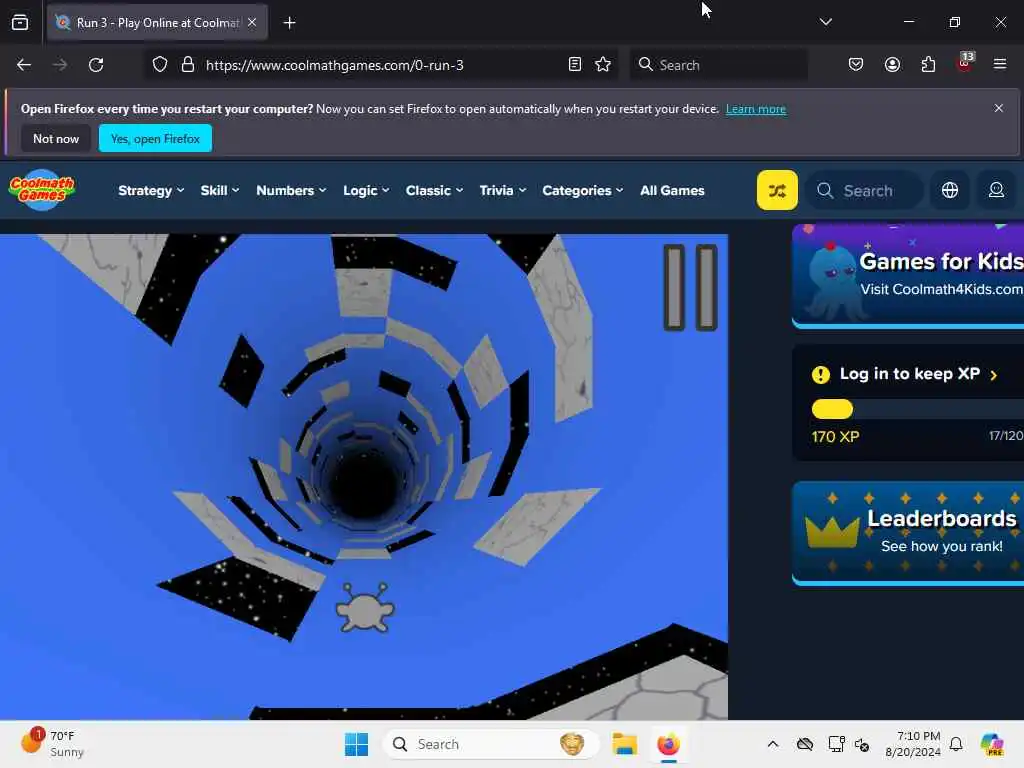Select the Run 3 Coolmath tab
Image resolution: width=1024 pixels, height=768 pixels.
[157, 22]
